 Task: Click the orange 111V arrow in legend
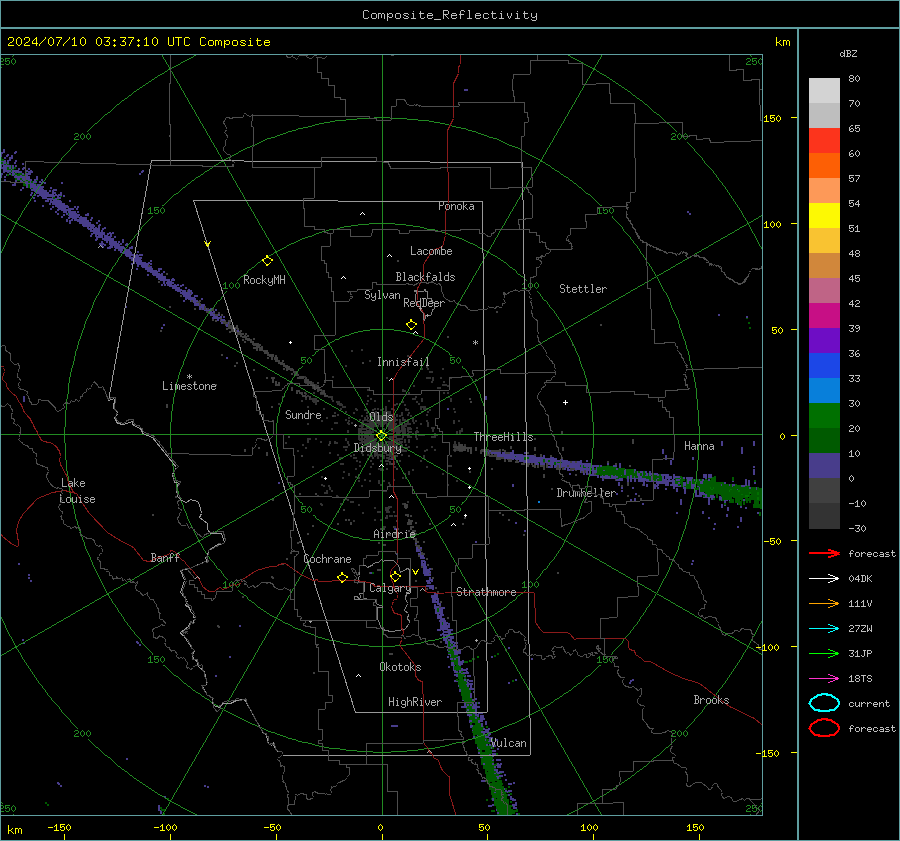pos(824,603)
